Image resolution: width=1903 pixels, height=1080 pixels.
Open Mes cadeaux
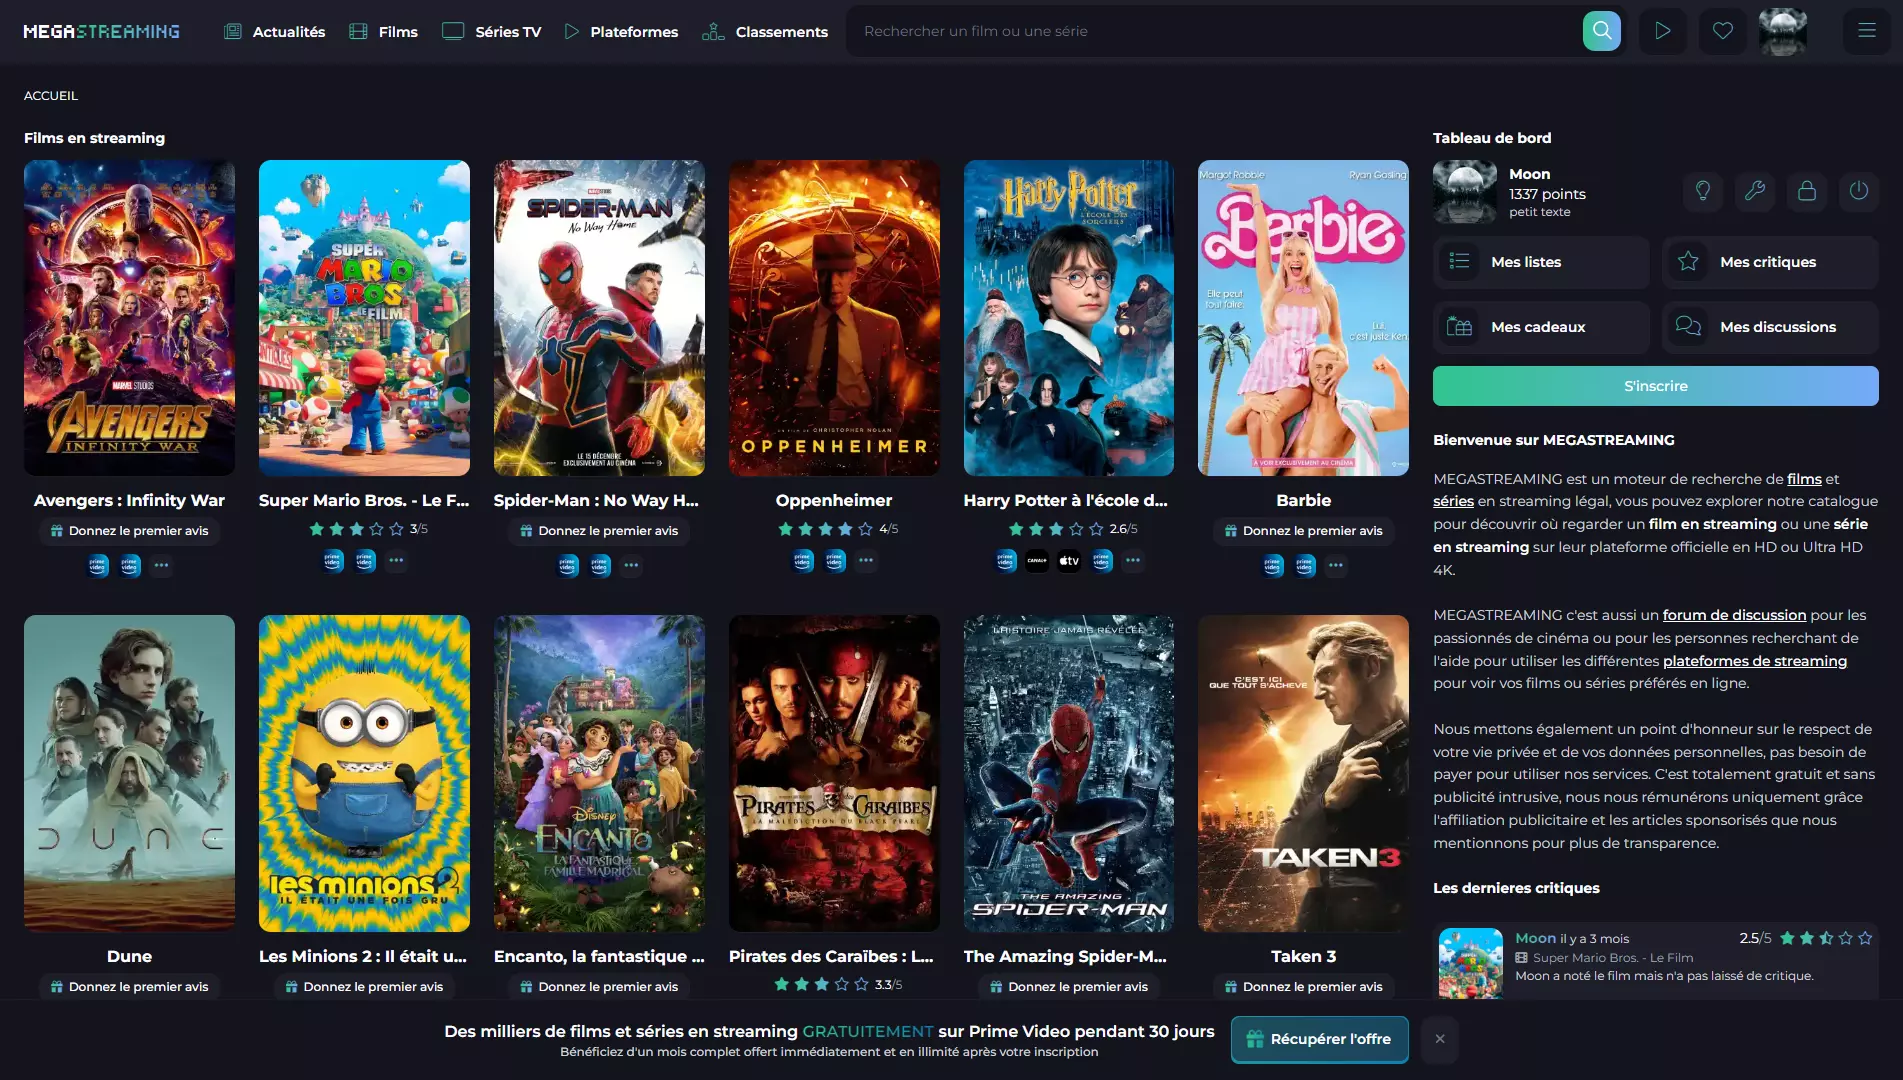1540,327
